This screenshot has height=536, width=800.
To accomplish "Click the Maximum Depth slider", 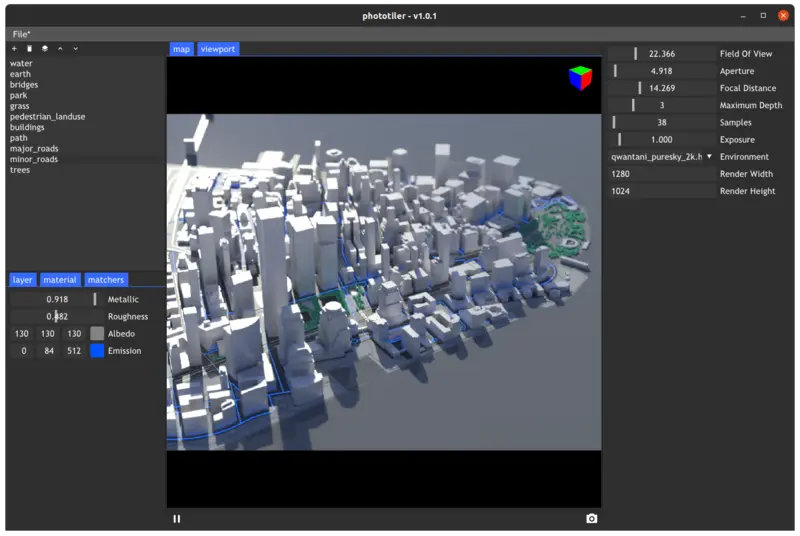I will (662, 105).
